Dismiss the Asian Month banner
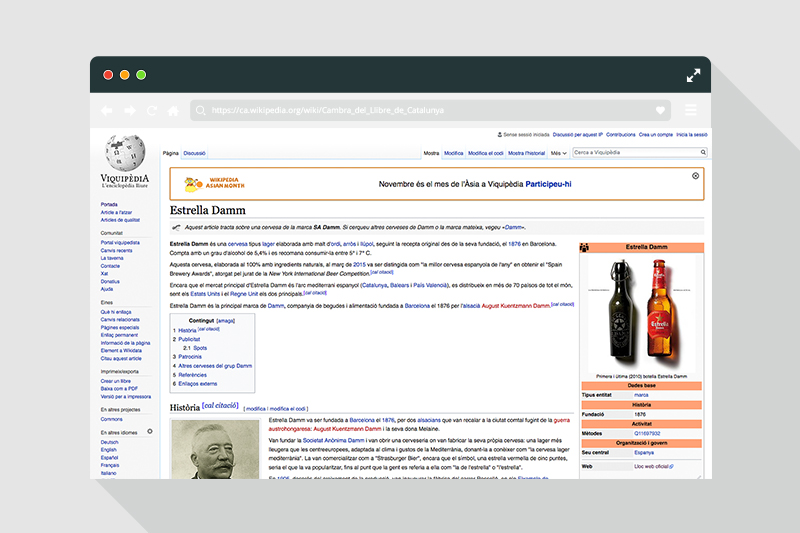Image resolution: width=800 pixels, height=533 pixels. tap(695, 176)
